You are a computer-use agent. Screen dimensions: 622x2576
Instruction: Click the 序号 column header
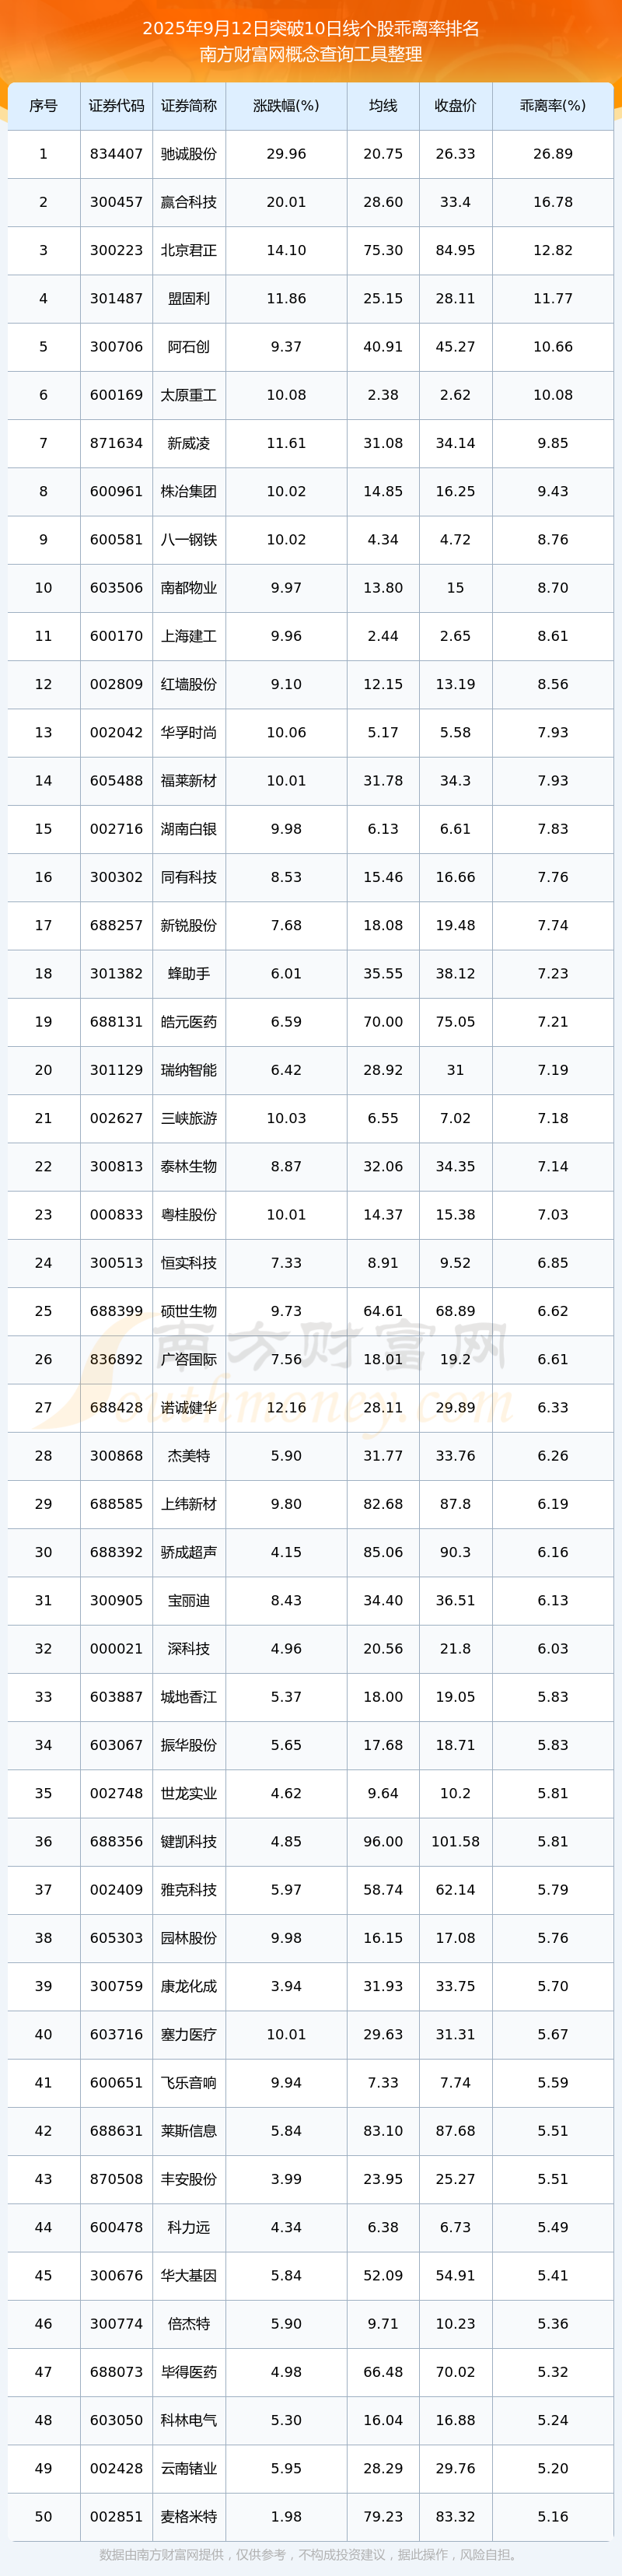tap(43, 106)
